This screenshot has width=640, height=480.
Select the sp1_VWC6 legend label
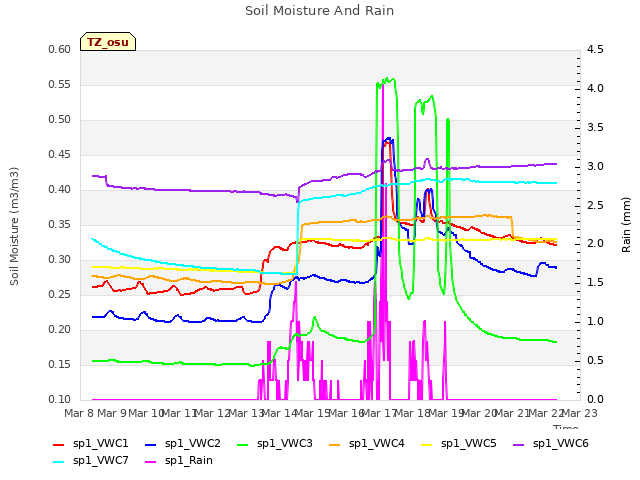(x=560, y=444)
